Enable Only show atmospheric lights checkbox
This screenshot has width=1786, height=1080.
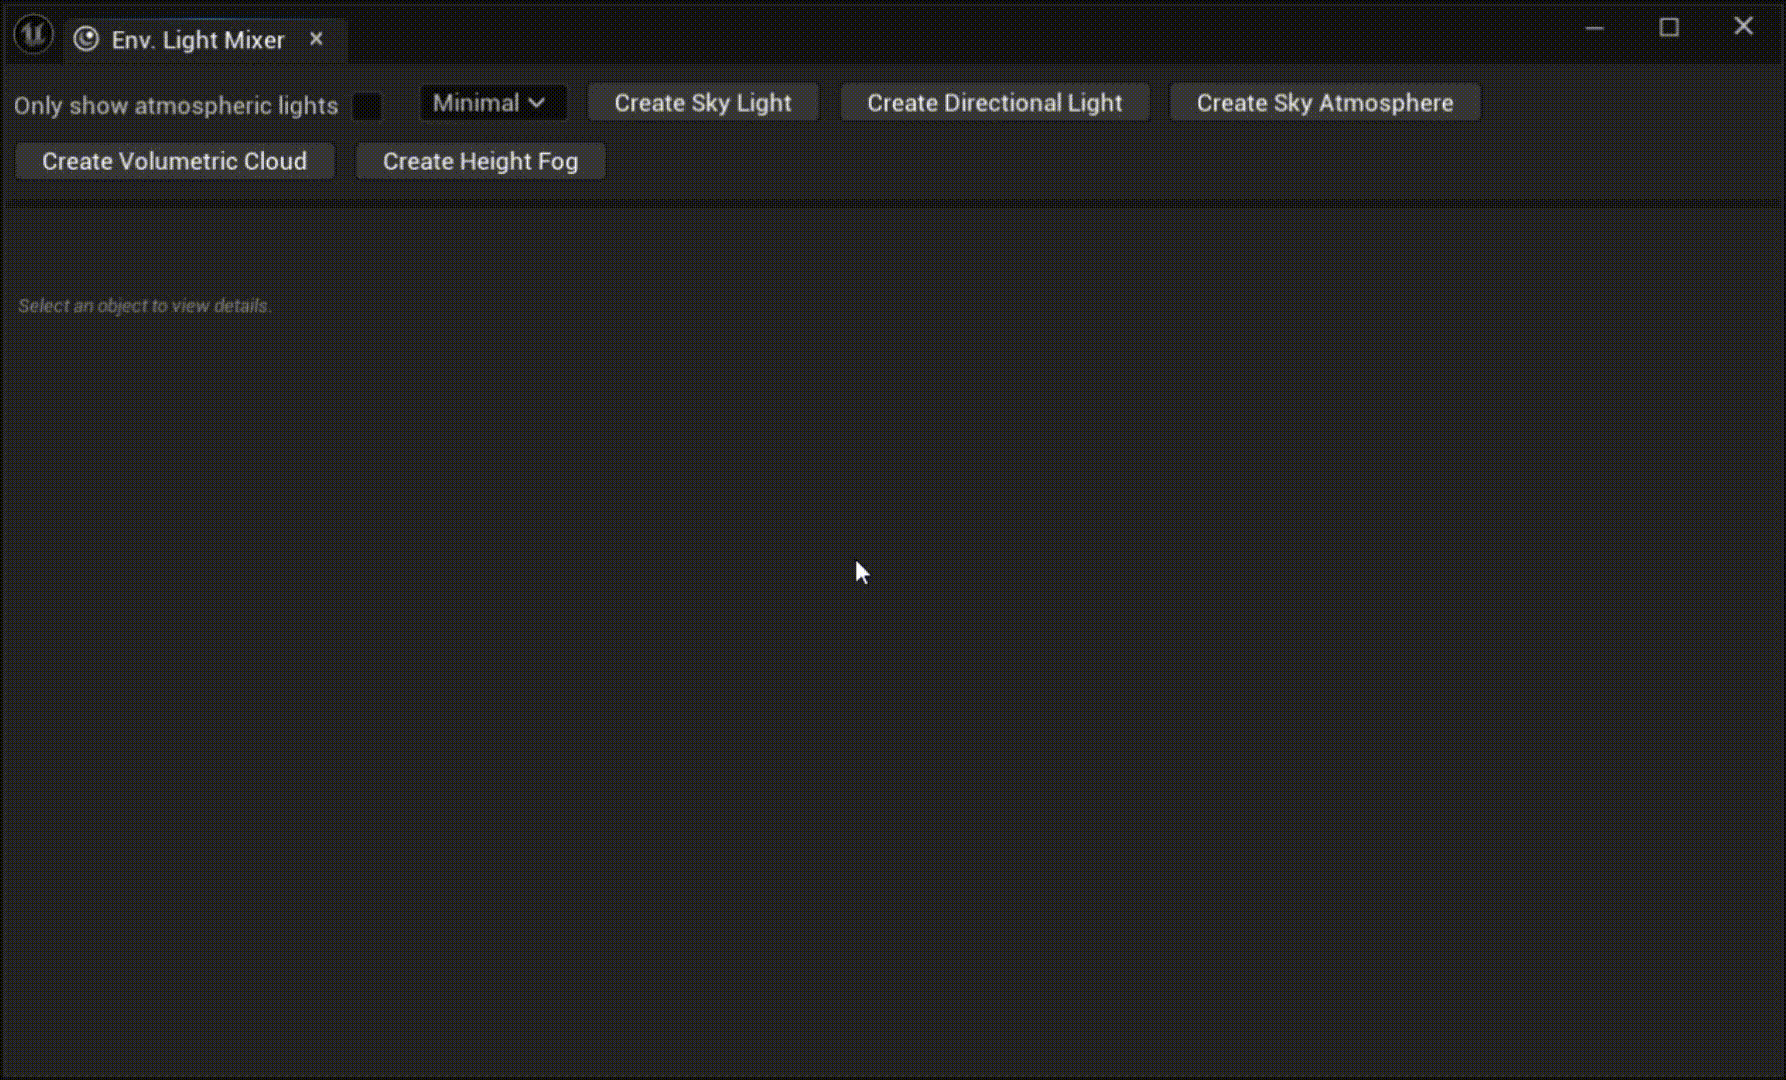click(367, 106)
